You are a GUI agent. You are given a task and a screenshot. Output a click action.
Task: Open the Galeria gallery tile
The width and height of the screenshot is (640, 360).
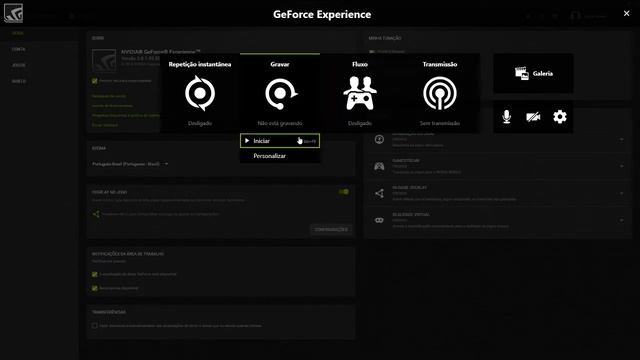[533, 73]
